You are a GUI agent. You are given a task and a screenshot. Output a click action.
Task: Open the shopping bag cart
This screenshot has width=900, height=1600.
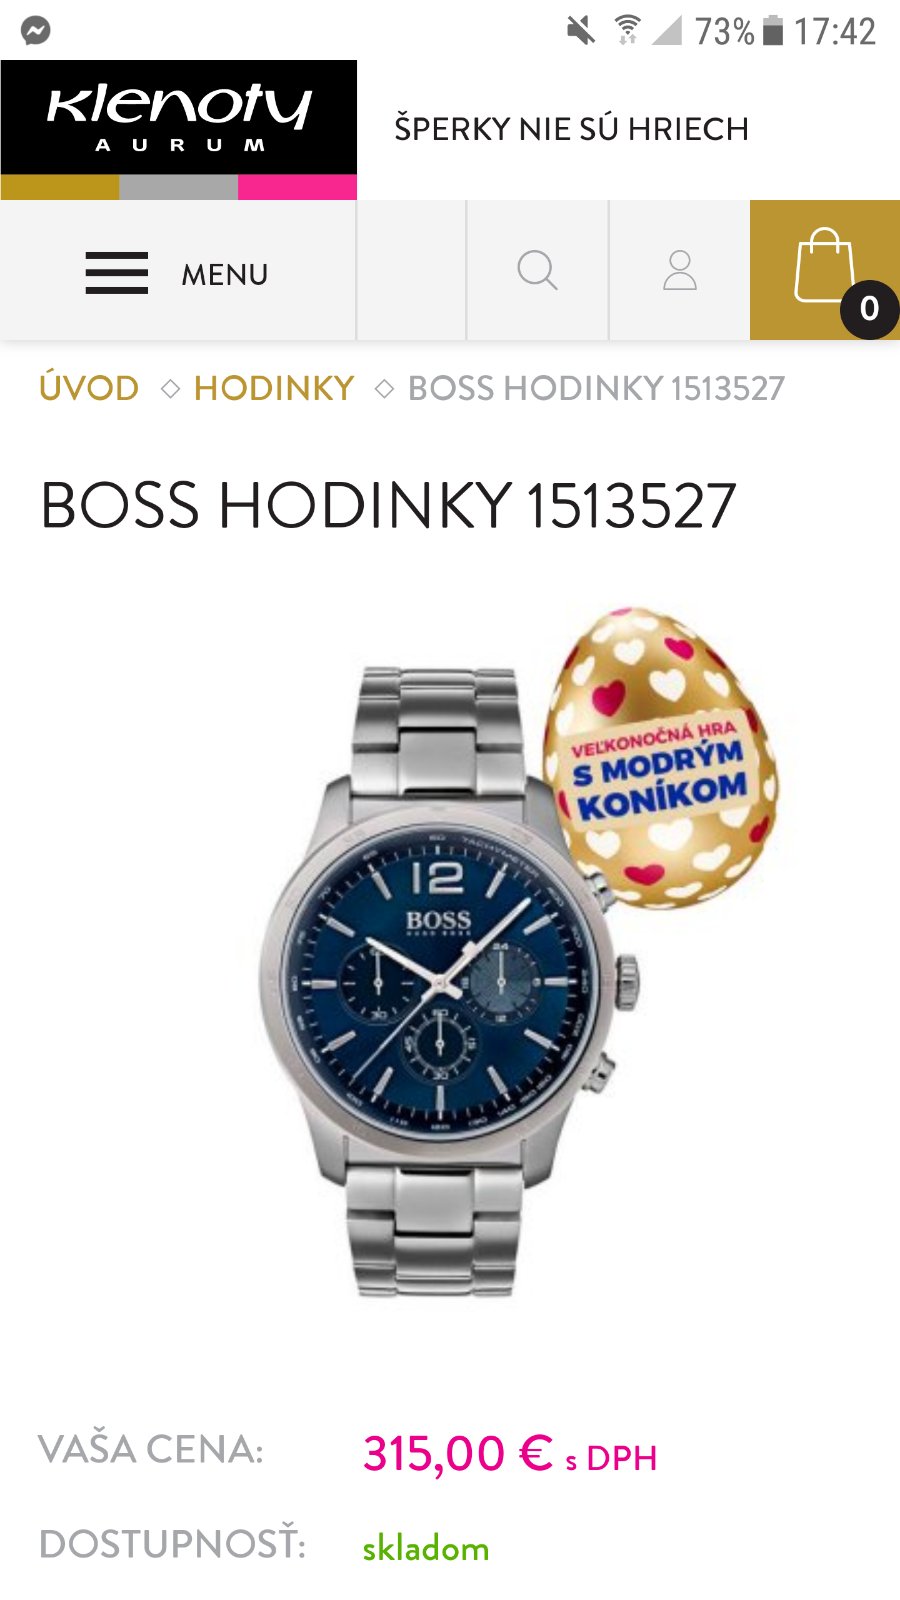click(825, 270)
